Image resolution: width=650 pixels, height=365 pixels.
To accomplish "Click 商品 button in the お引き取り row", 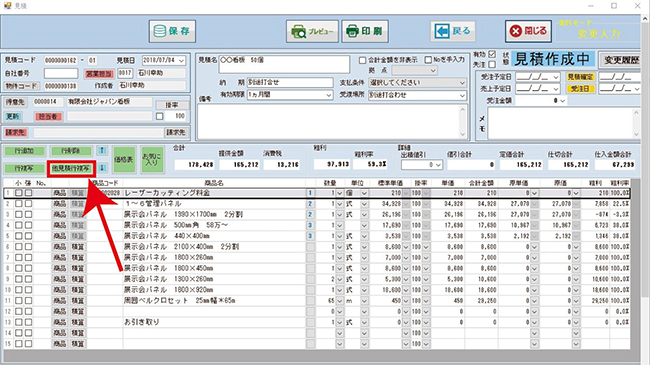I will [60, 322].
